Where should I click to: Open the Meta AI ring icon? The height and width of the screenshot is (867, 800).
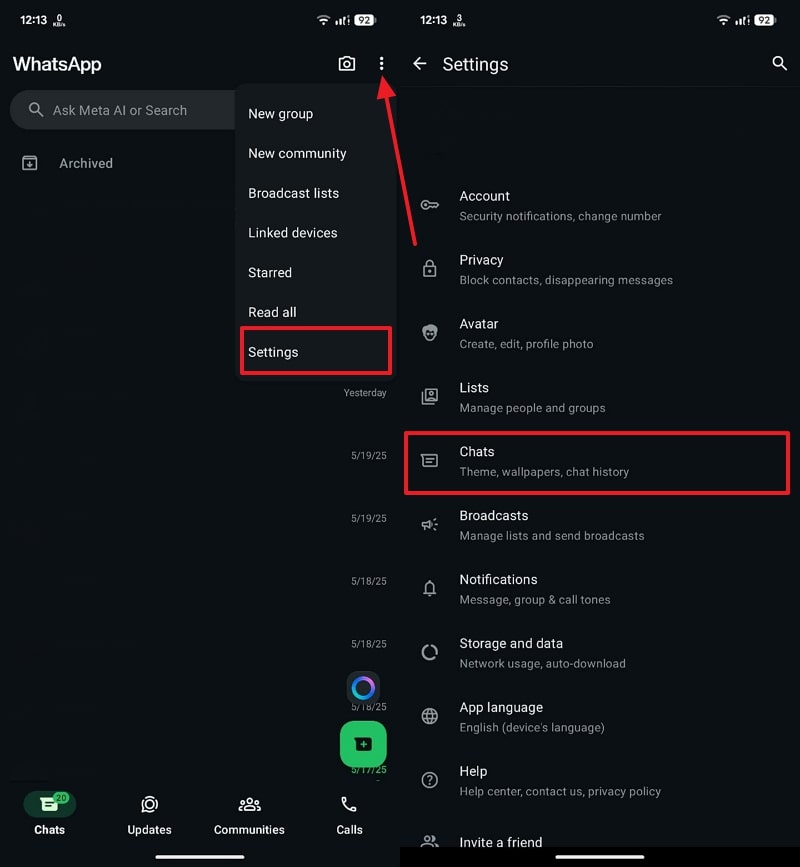coord(363,688)
